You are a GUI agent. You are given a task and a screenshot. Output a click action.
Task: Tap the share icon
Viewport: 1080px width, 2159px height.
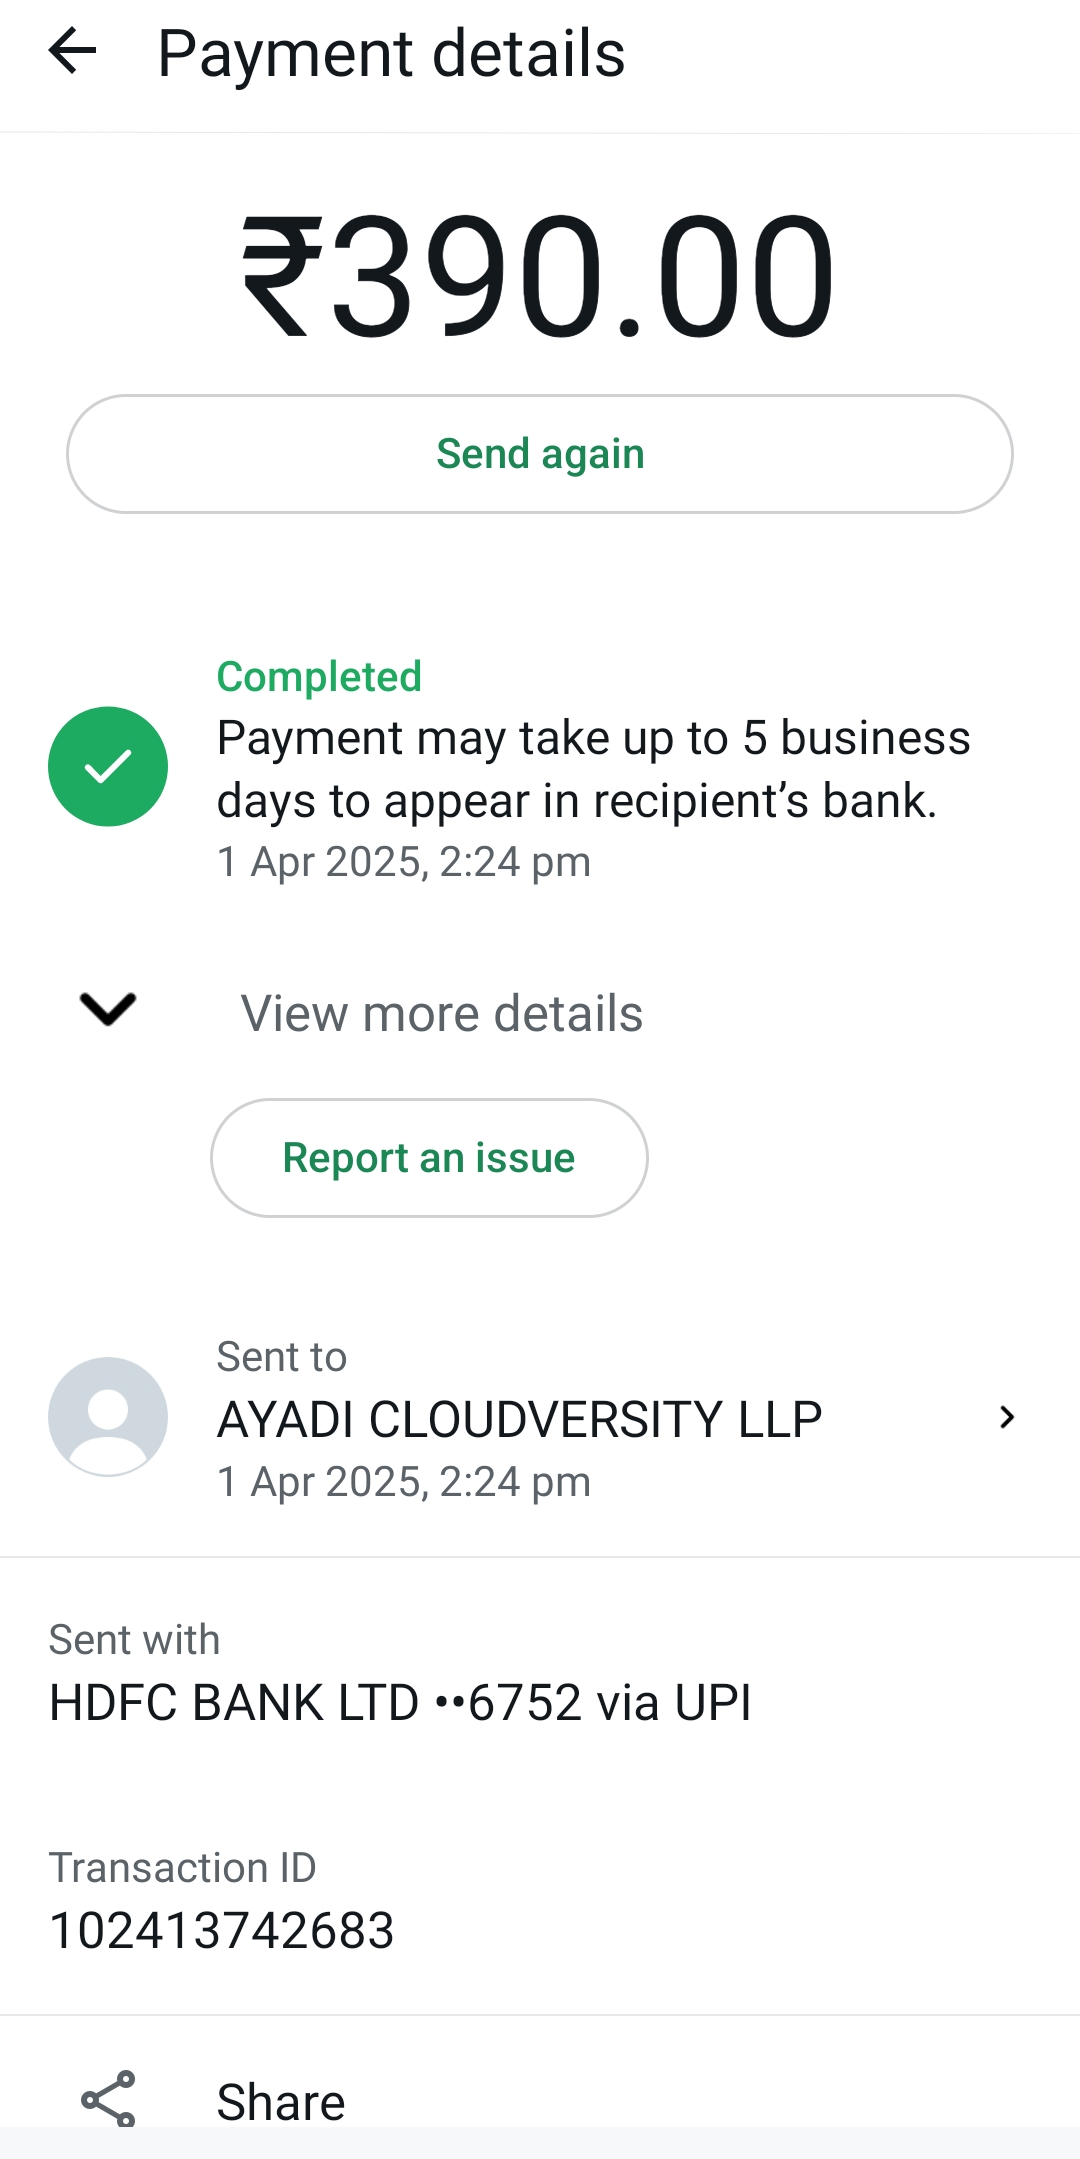(x=108, y=2098)
